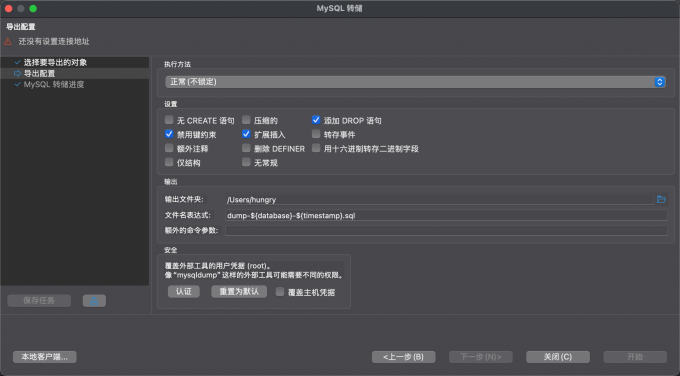Click the 下一步 (N)> button
Screen dimensions: 680x376
pos(481,357)
